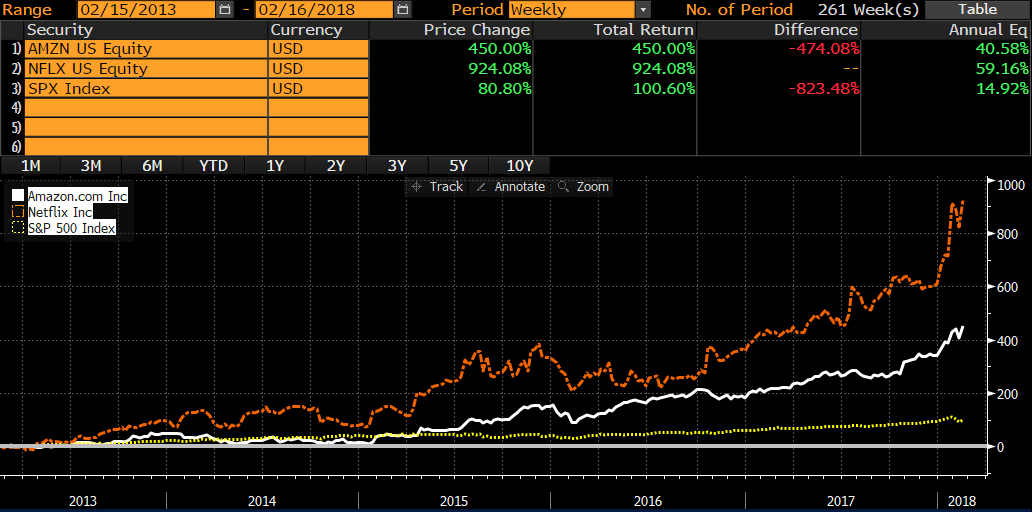
Task: Select the YTD time range tab
Action: click(213, 166)
